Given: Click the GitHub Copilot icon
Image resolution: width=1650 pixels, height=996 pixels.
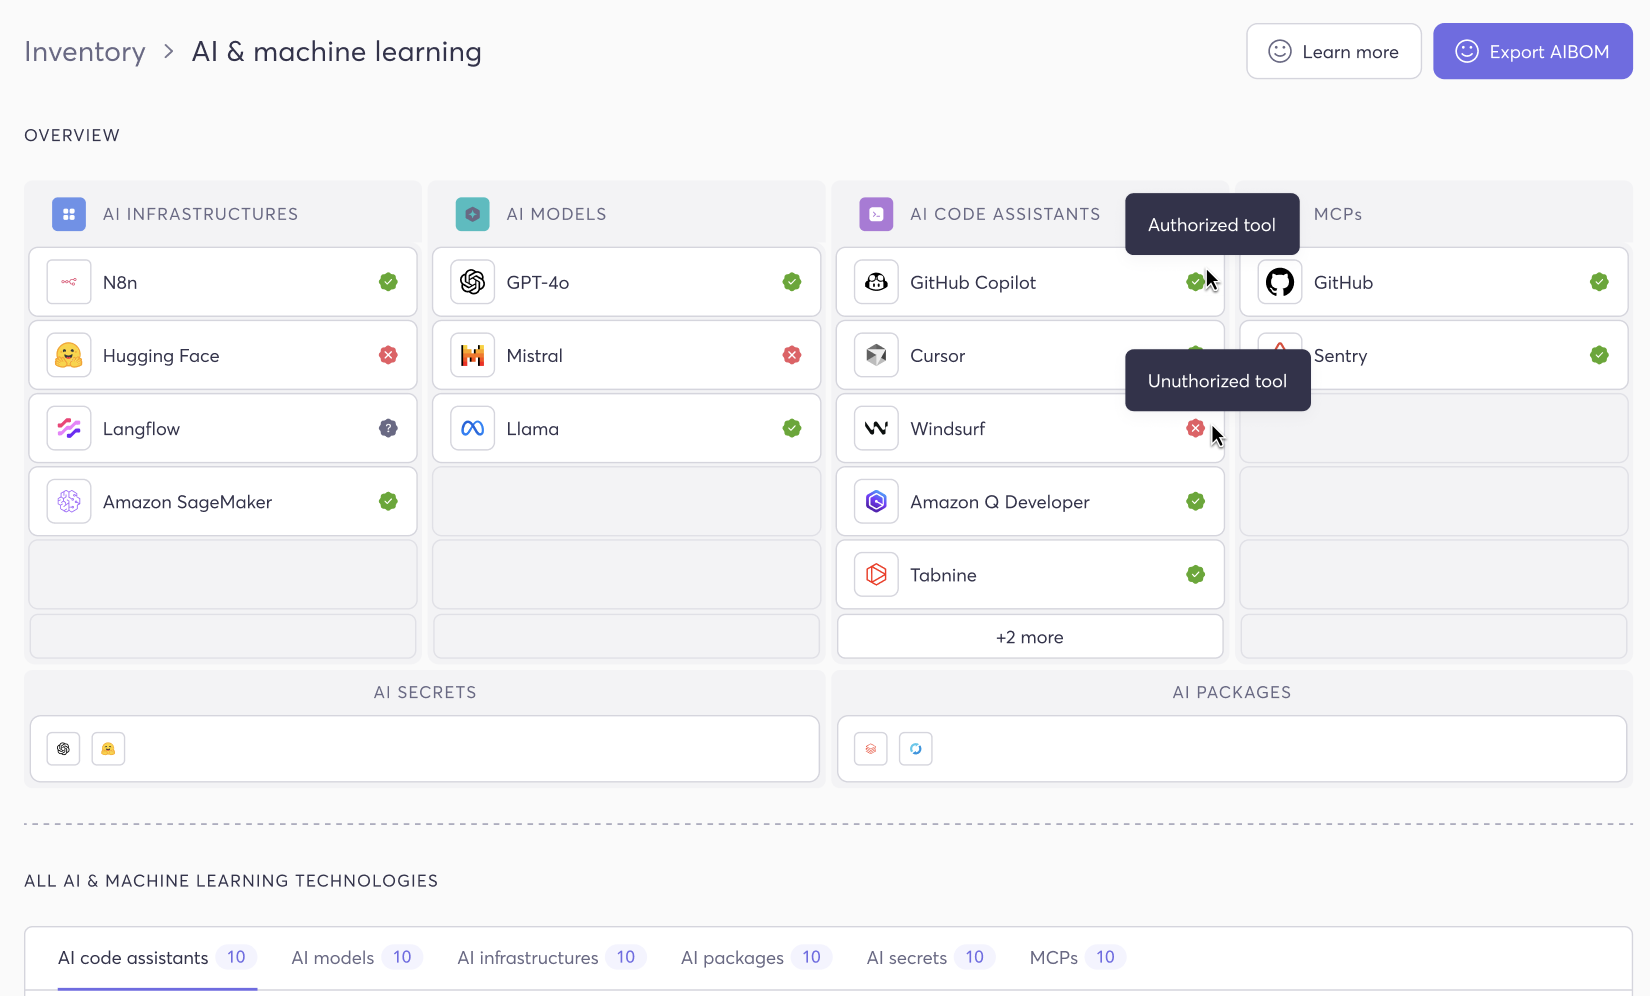Looking at the screenshot, I should pyautogui.click(x=876, y=283).
